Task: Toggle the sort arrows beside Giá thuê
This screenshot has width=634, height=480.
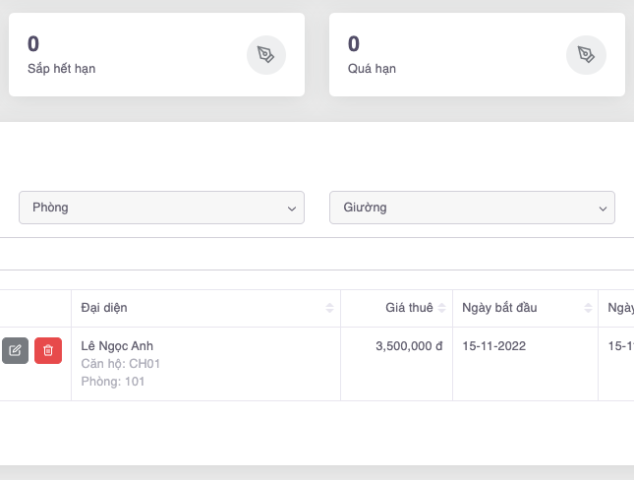Action: pyautogui.click(x=443, y=308)
